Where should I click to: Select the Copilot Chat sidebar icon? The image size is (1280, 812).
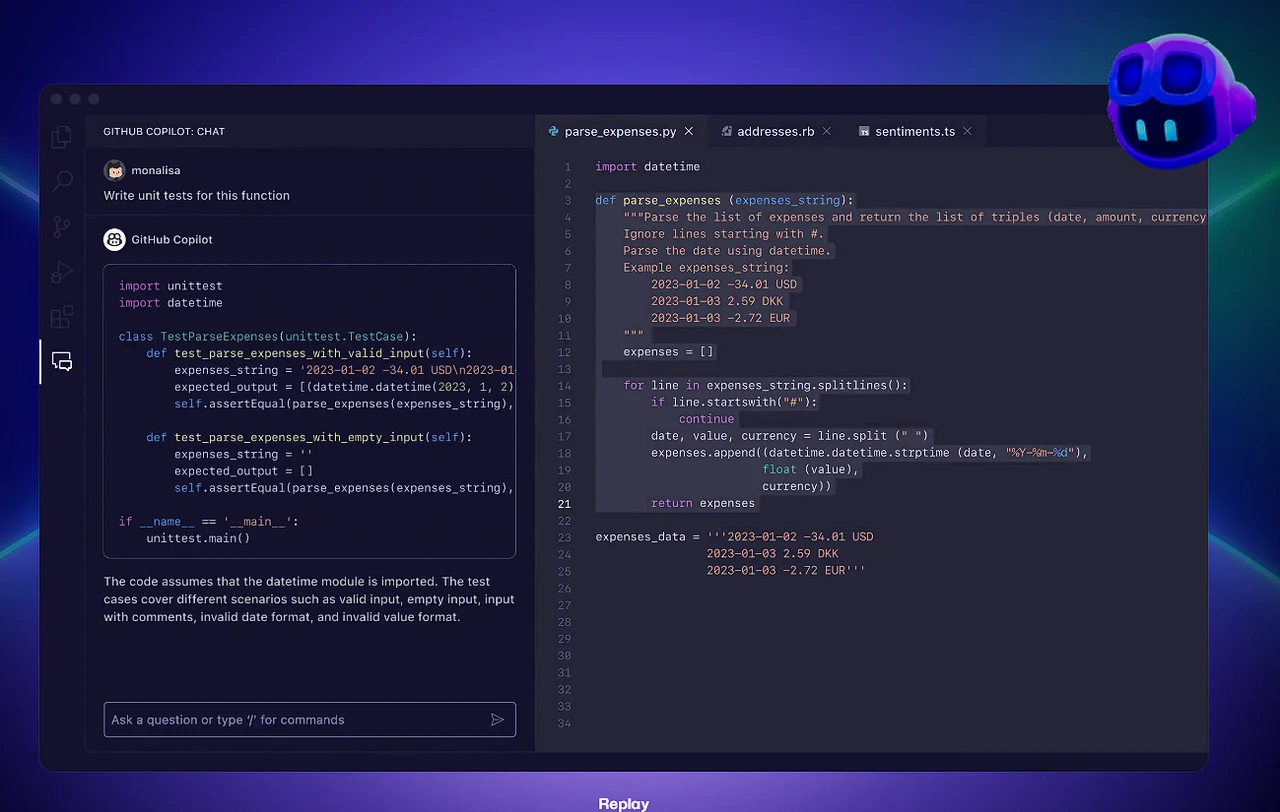coord(62,362)
